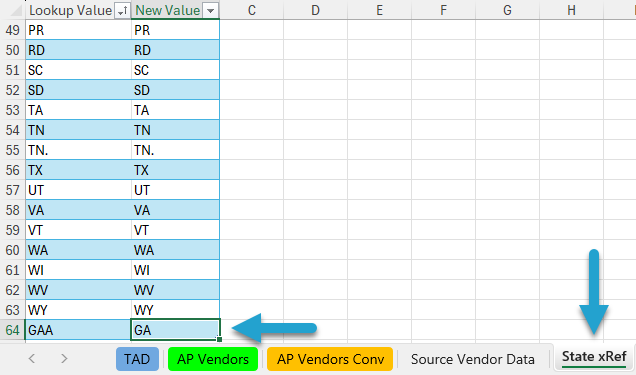Image resolution: width=636 pixels, height=375 pixels.
Task: Select the State xRef sheet tab
Action: pos(594,357)
